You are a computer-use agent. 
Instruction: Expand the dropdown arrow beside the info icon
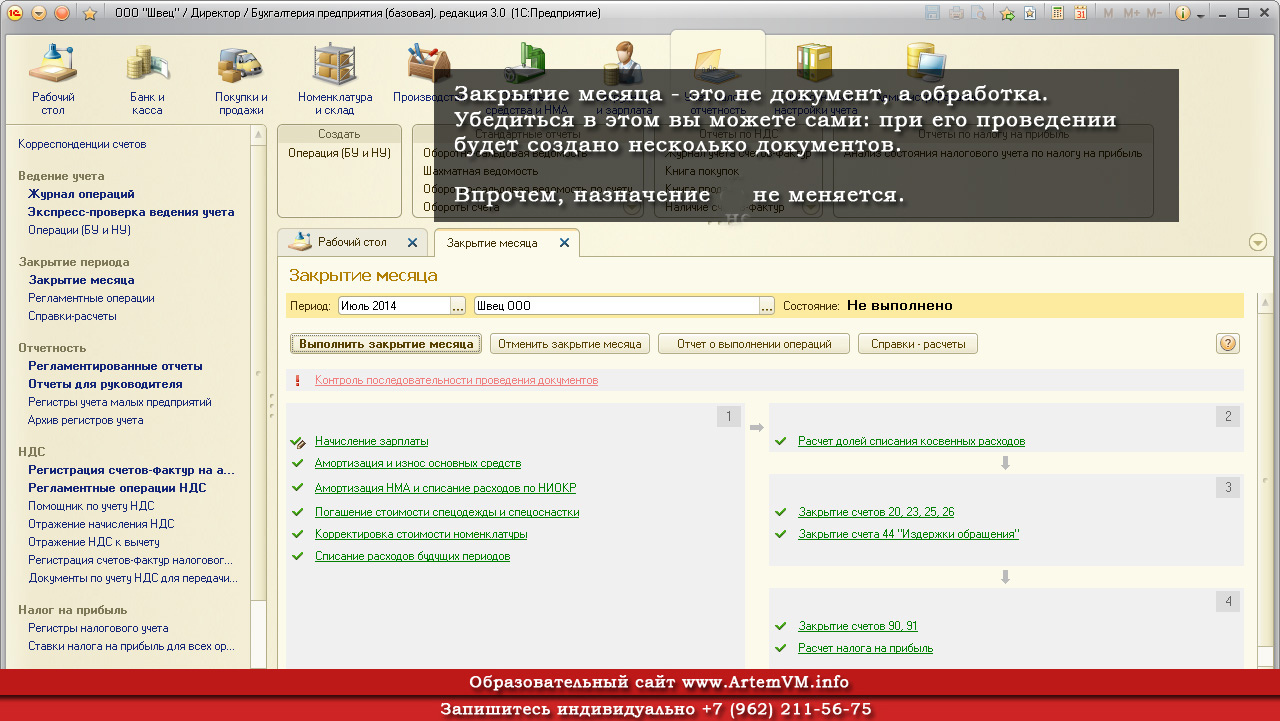click(1200, 14)
